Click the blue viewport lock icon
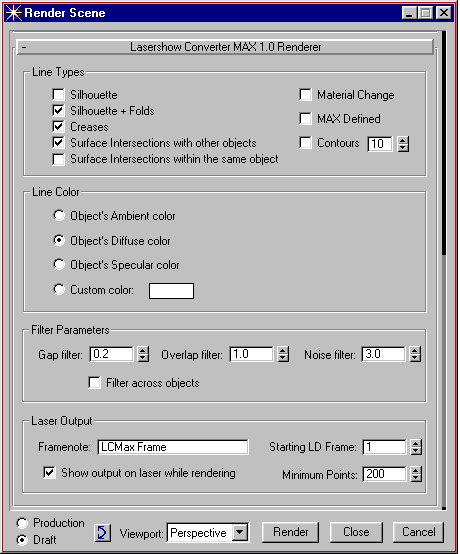Image resolution: width=460 pixels, height=554 pixels. click(102, 532)
